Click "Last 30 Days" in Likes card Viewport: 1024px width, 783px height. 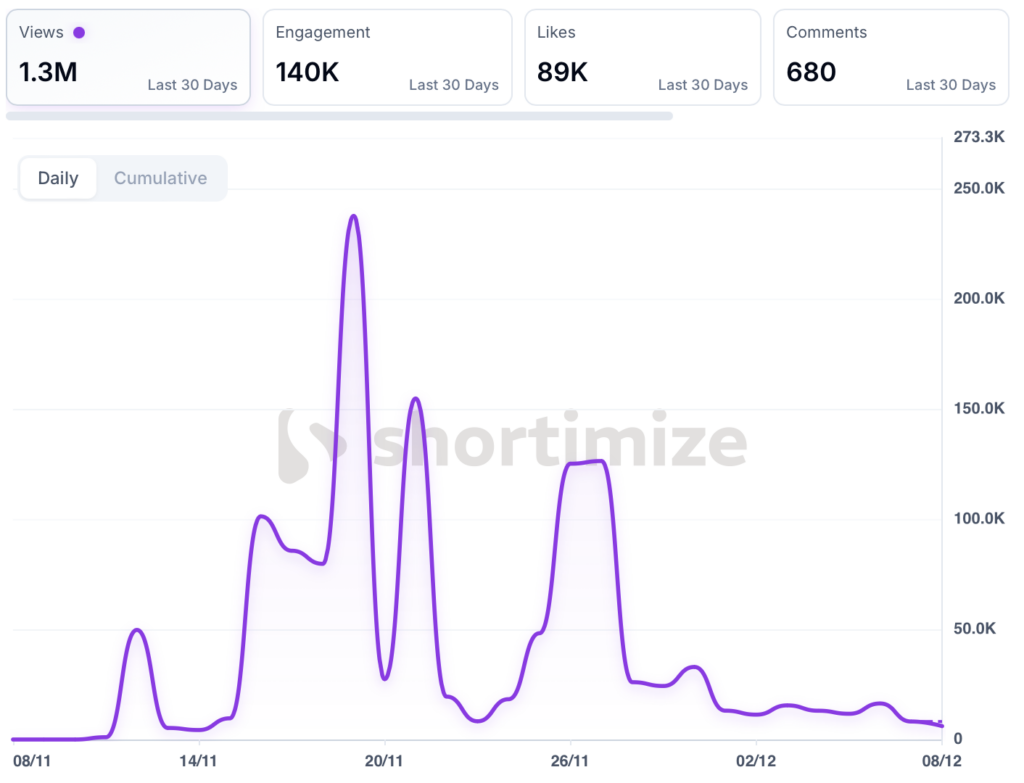click(702, 85)
